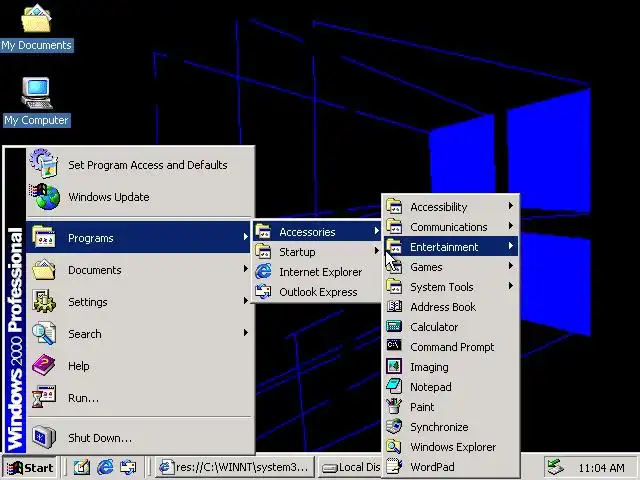Switch to the res://C:\WINNT taskbar window
The image size is (640, 480).
235,467
